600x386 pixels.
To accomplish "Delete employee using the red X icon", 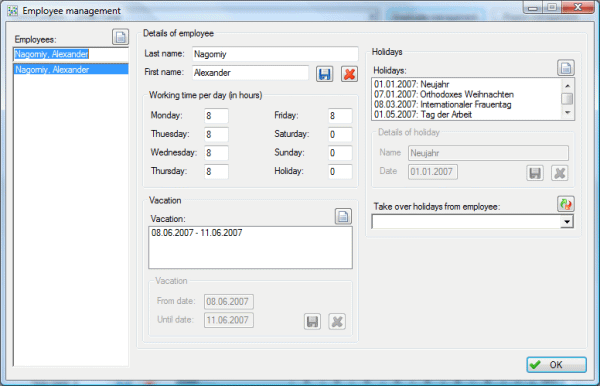I will click(x=349, y=74).
